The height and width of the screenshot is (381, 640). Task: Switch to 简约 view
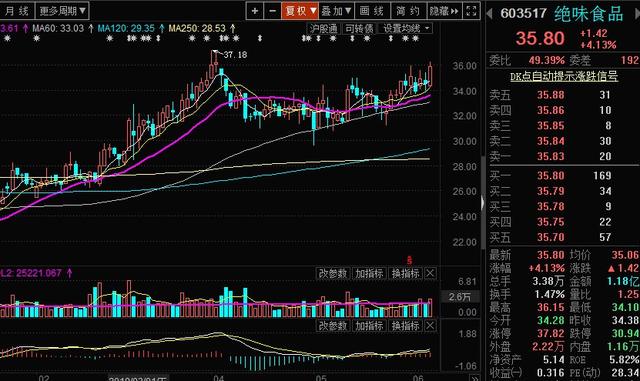[x=408, y=11]
